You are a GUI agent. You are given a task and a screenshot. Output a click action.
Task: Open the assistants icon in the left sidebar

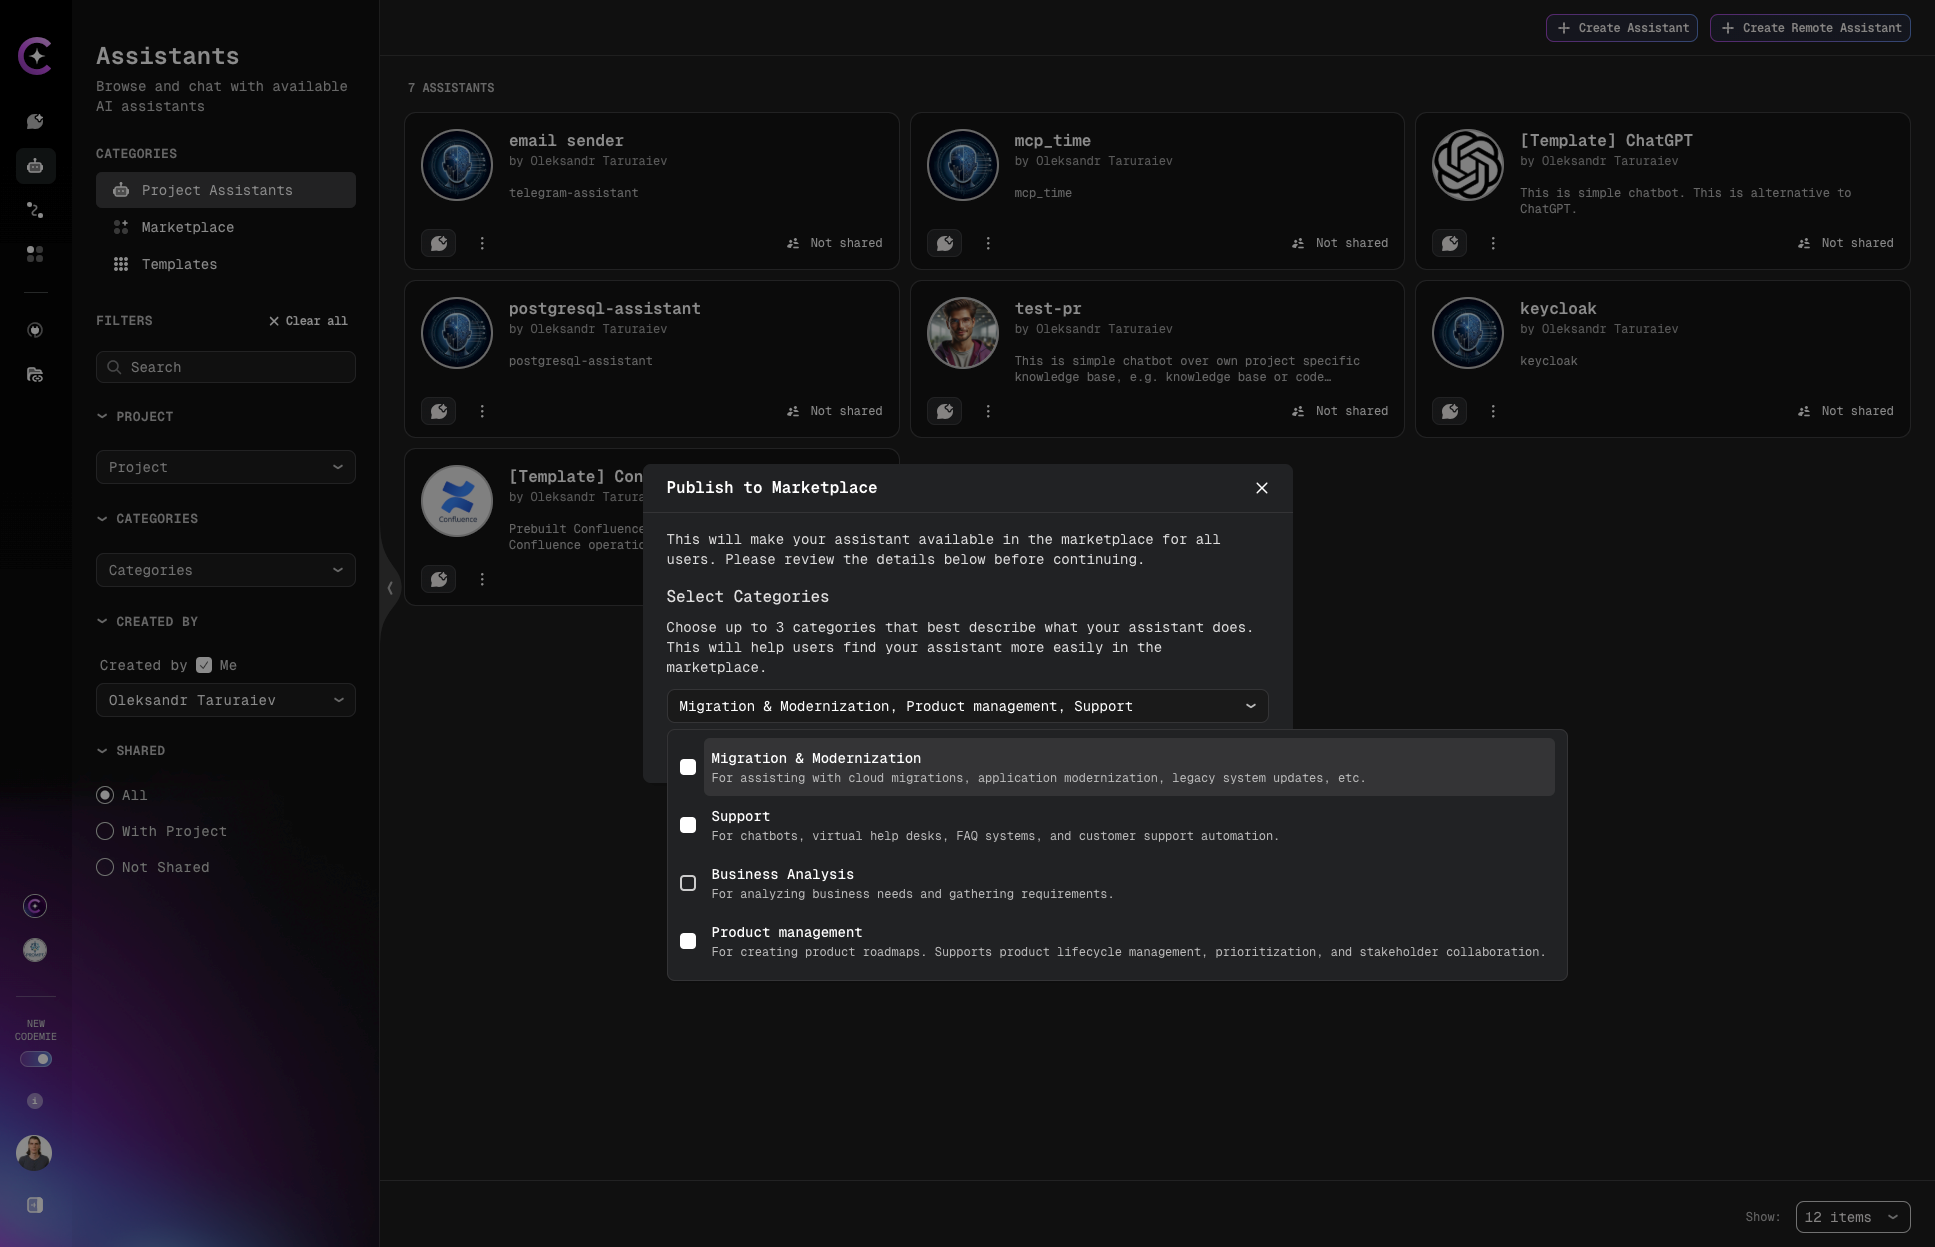click(x=35, y=166)
